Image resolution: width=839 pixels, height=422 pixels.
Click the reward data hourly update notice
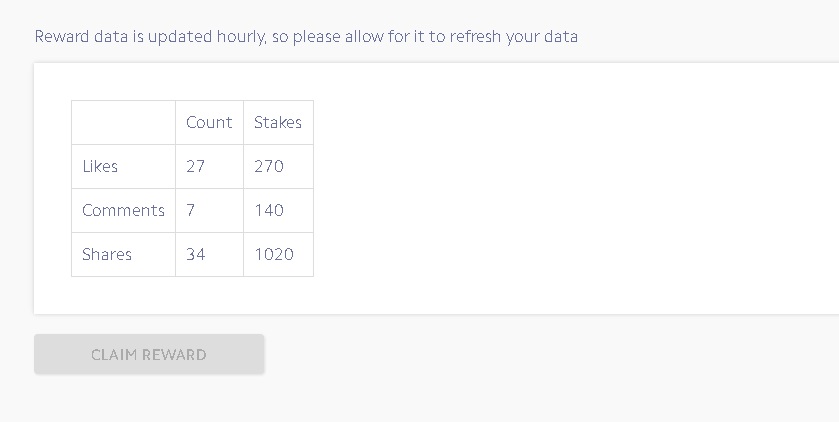click(306, 37)
